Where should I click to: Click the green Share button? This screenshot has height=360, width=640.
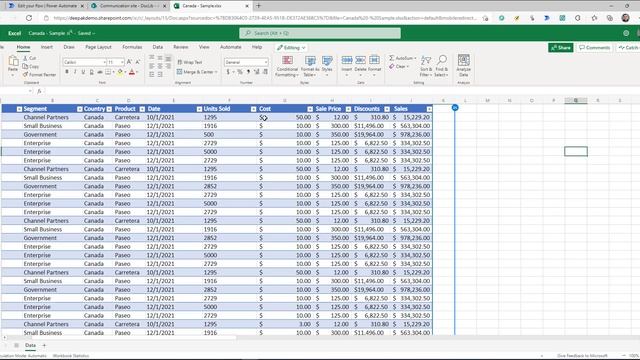click(561, 48)
